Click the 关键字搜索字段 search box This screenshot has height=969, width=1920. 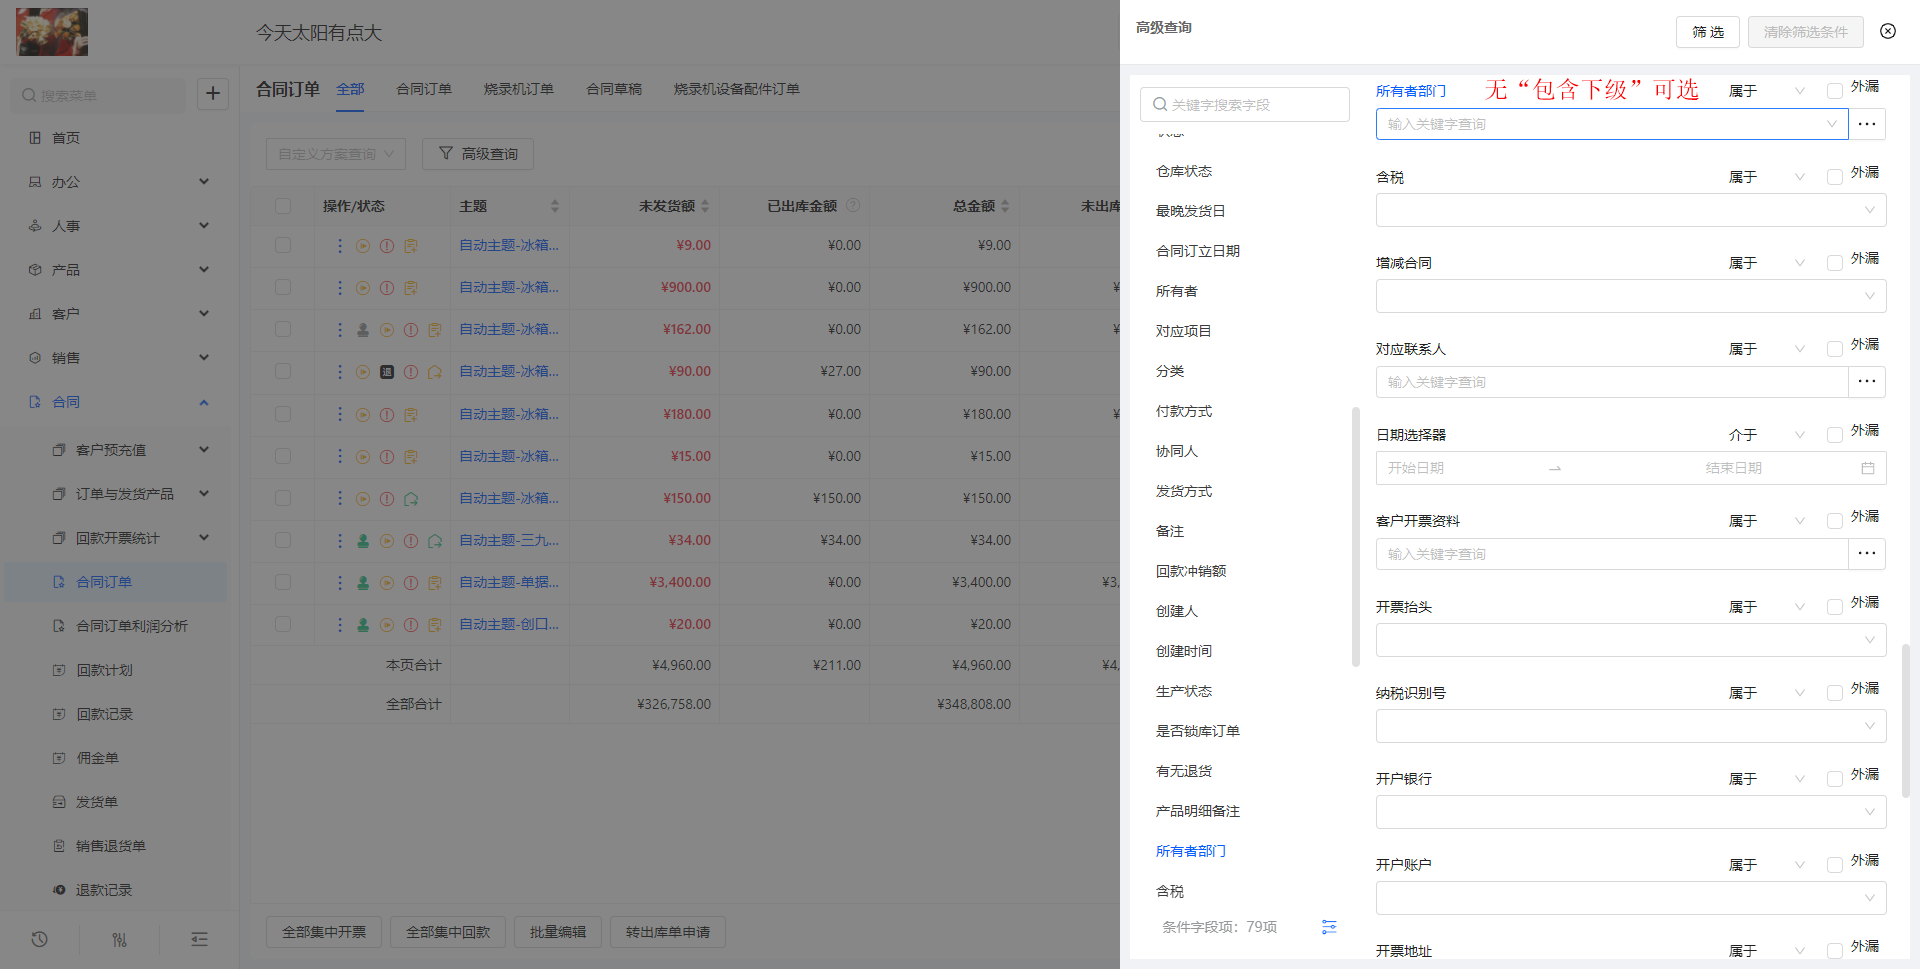tap(1245, 105)
